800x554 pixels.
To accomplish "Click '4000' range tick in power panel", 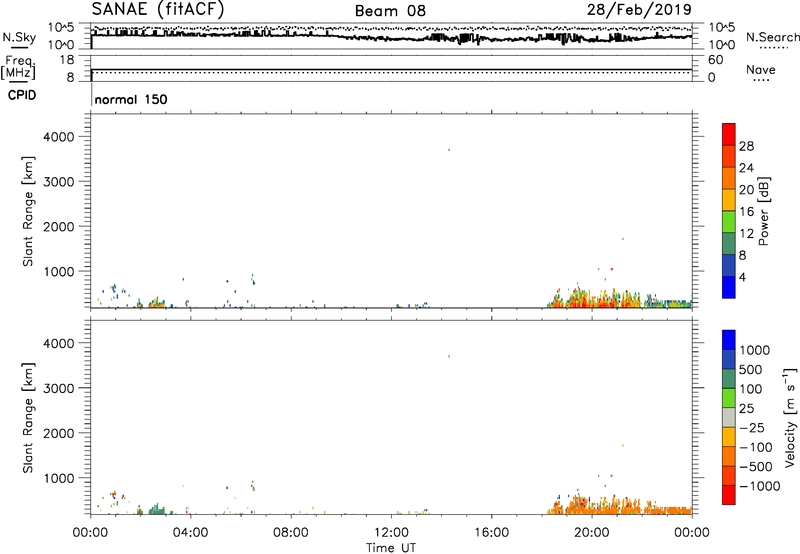I will [x=58, y=137].
